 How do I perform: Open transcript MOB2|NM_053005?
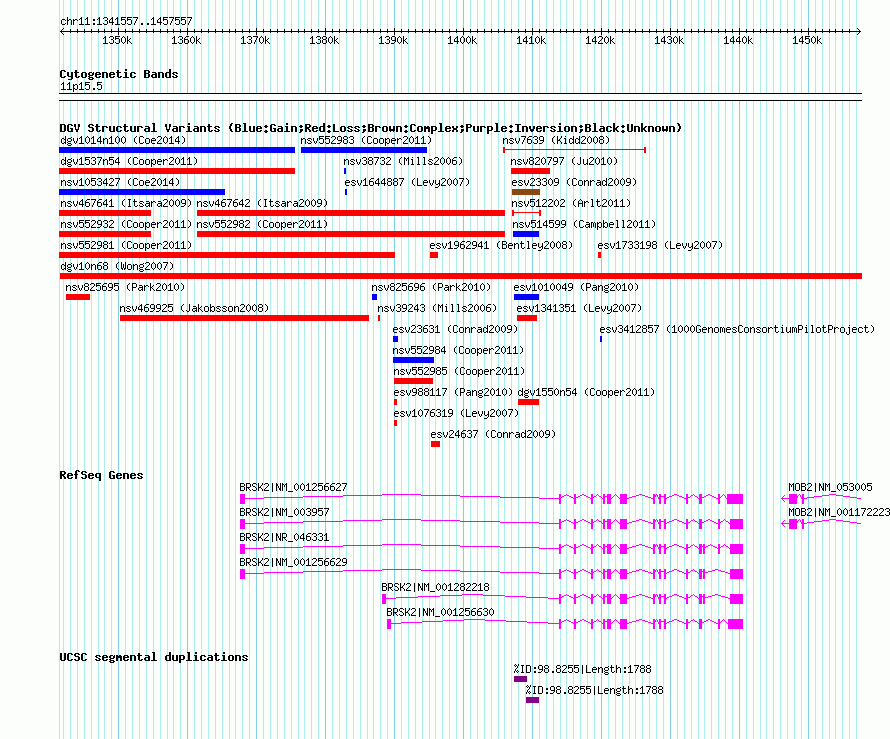click(830, 487)
